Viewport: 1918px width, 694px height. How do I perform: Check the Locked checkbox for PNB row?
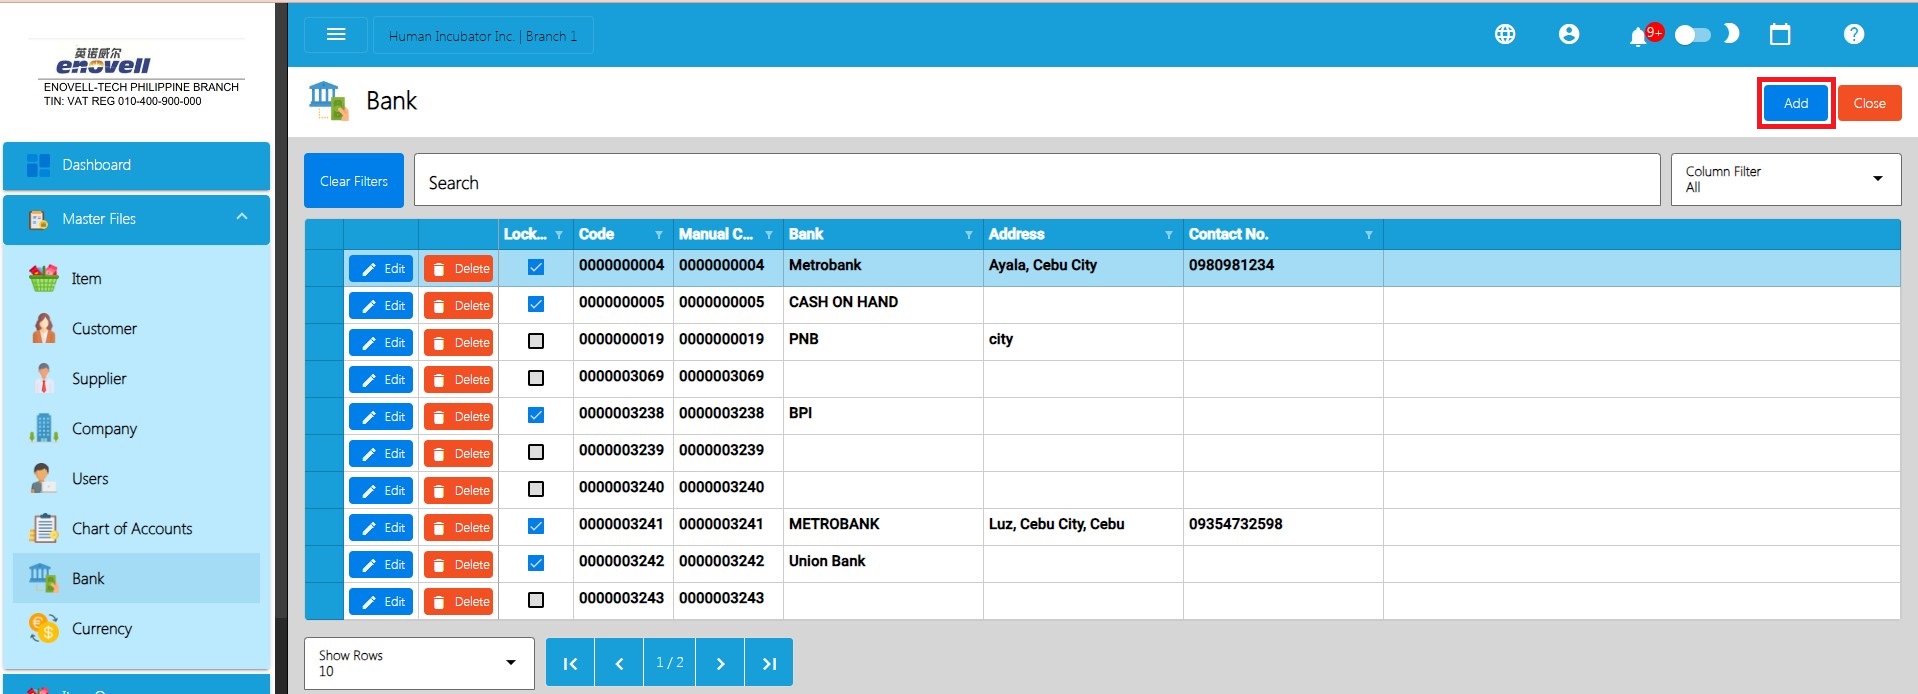coord(536,341)
